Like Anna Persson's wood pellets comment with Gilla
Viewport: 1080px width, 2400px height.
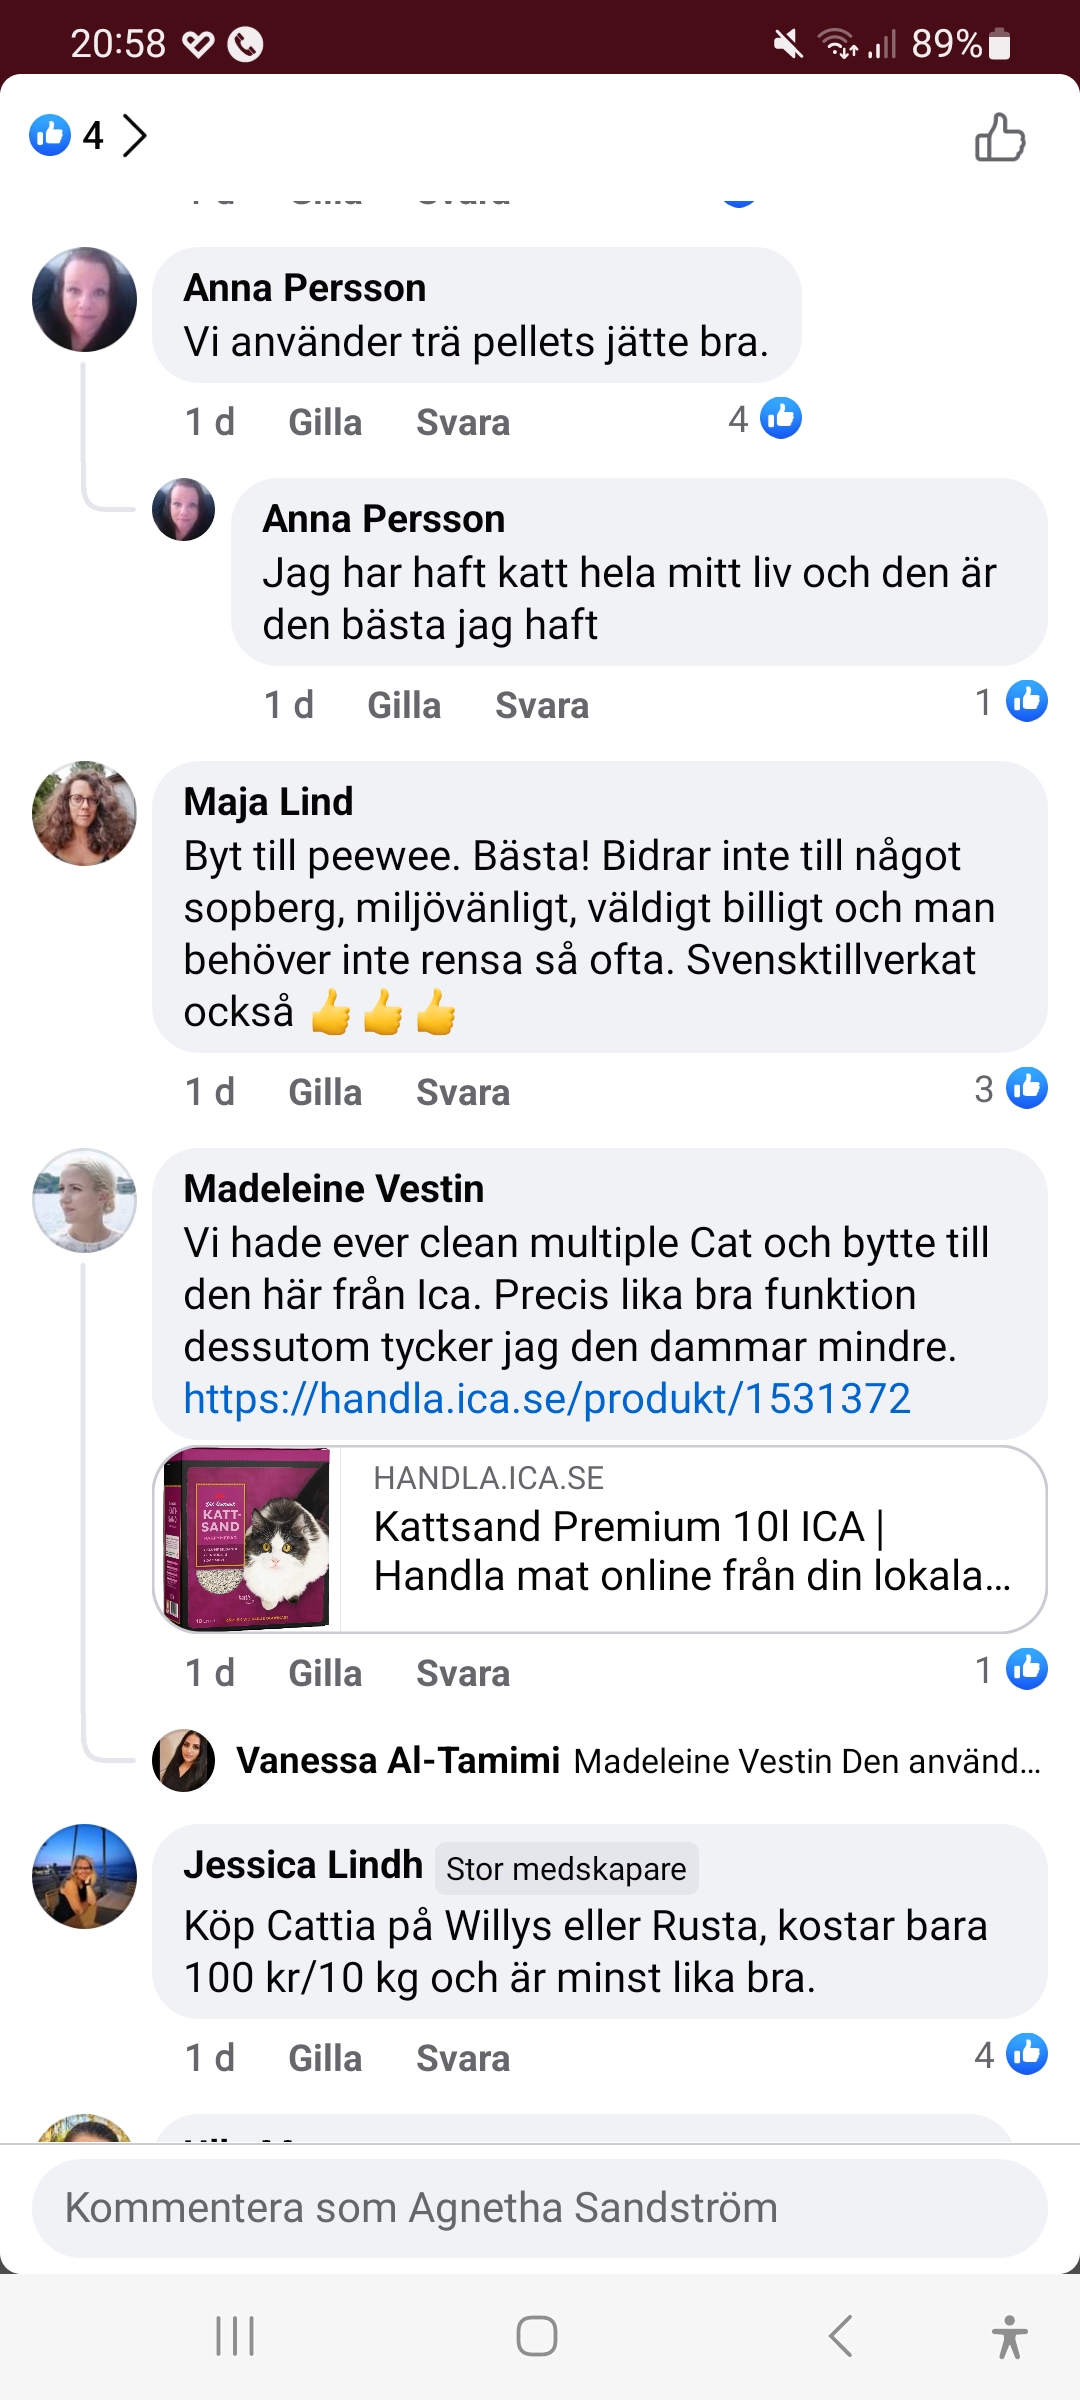click(x=325, y=423)
